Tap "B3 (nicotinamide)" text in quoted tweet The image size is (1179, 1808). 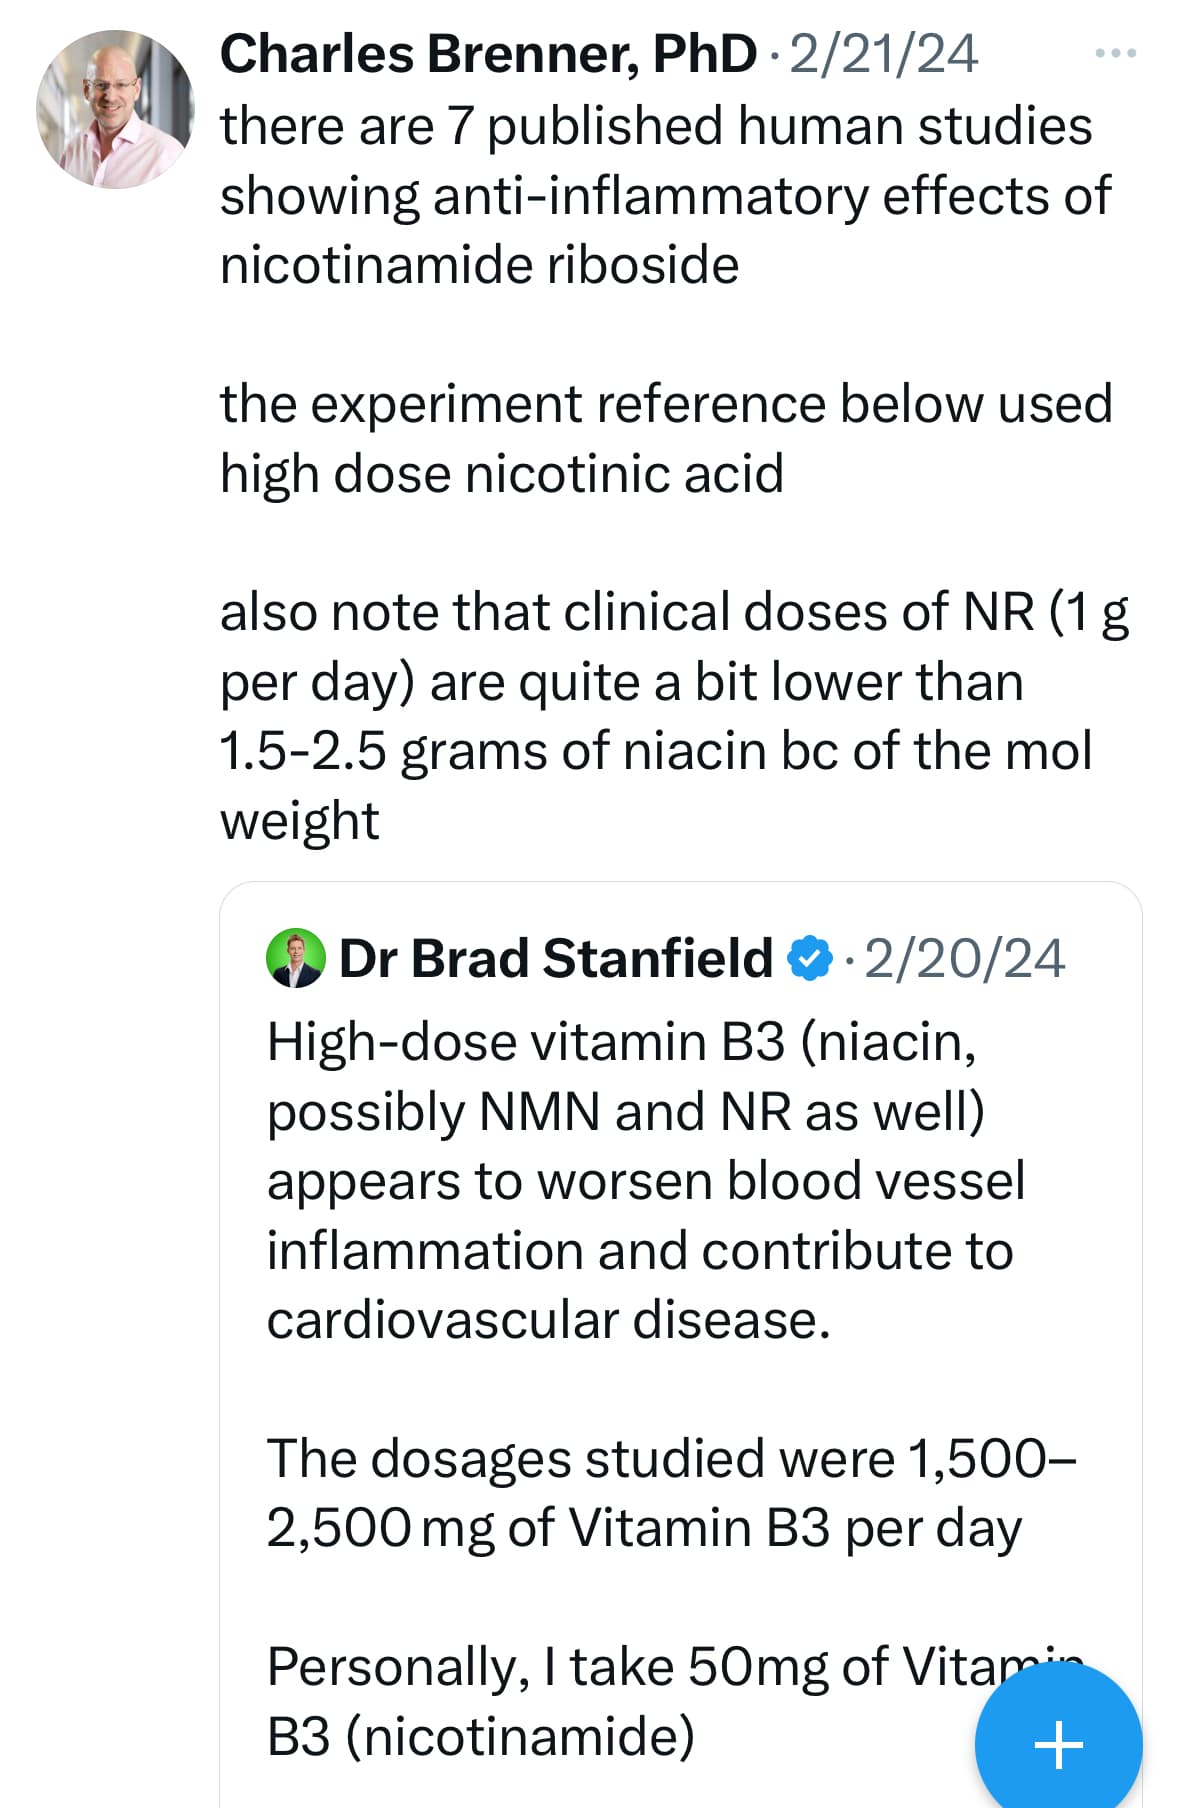[x=480, y=1736]
